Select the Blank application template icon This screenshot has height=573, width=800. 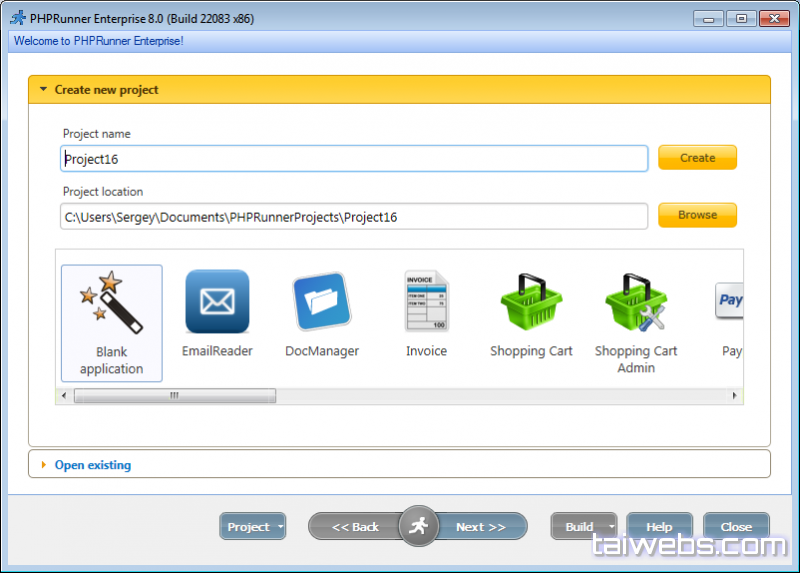[x=111, y=303]
